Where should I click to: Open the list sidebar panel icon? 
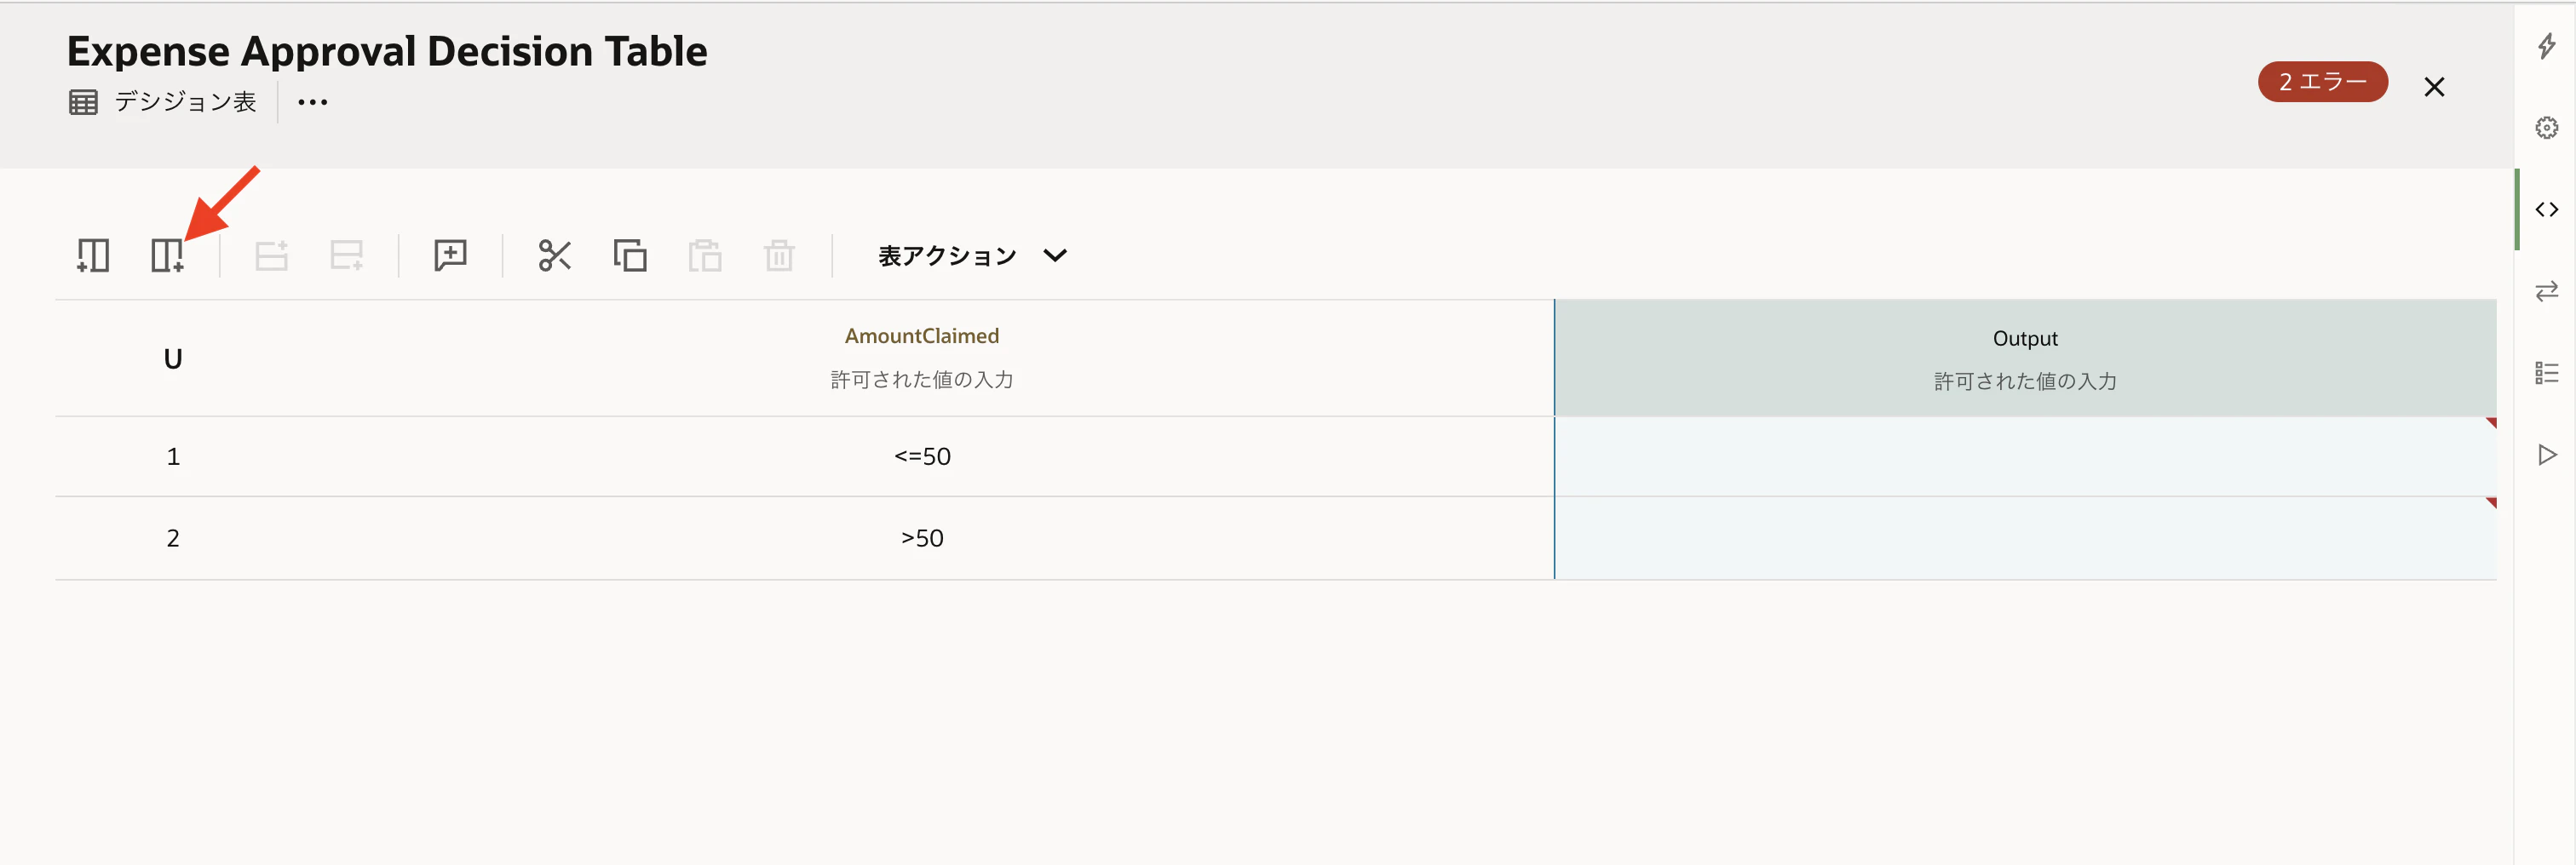pyautogui.click(x=2546, y=373)
